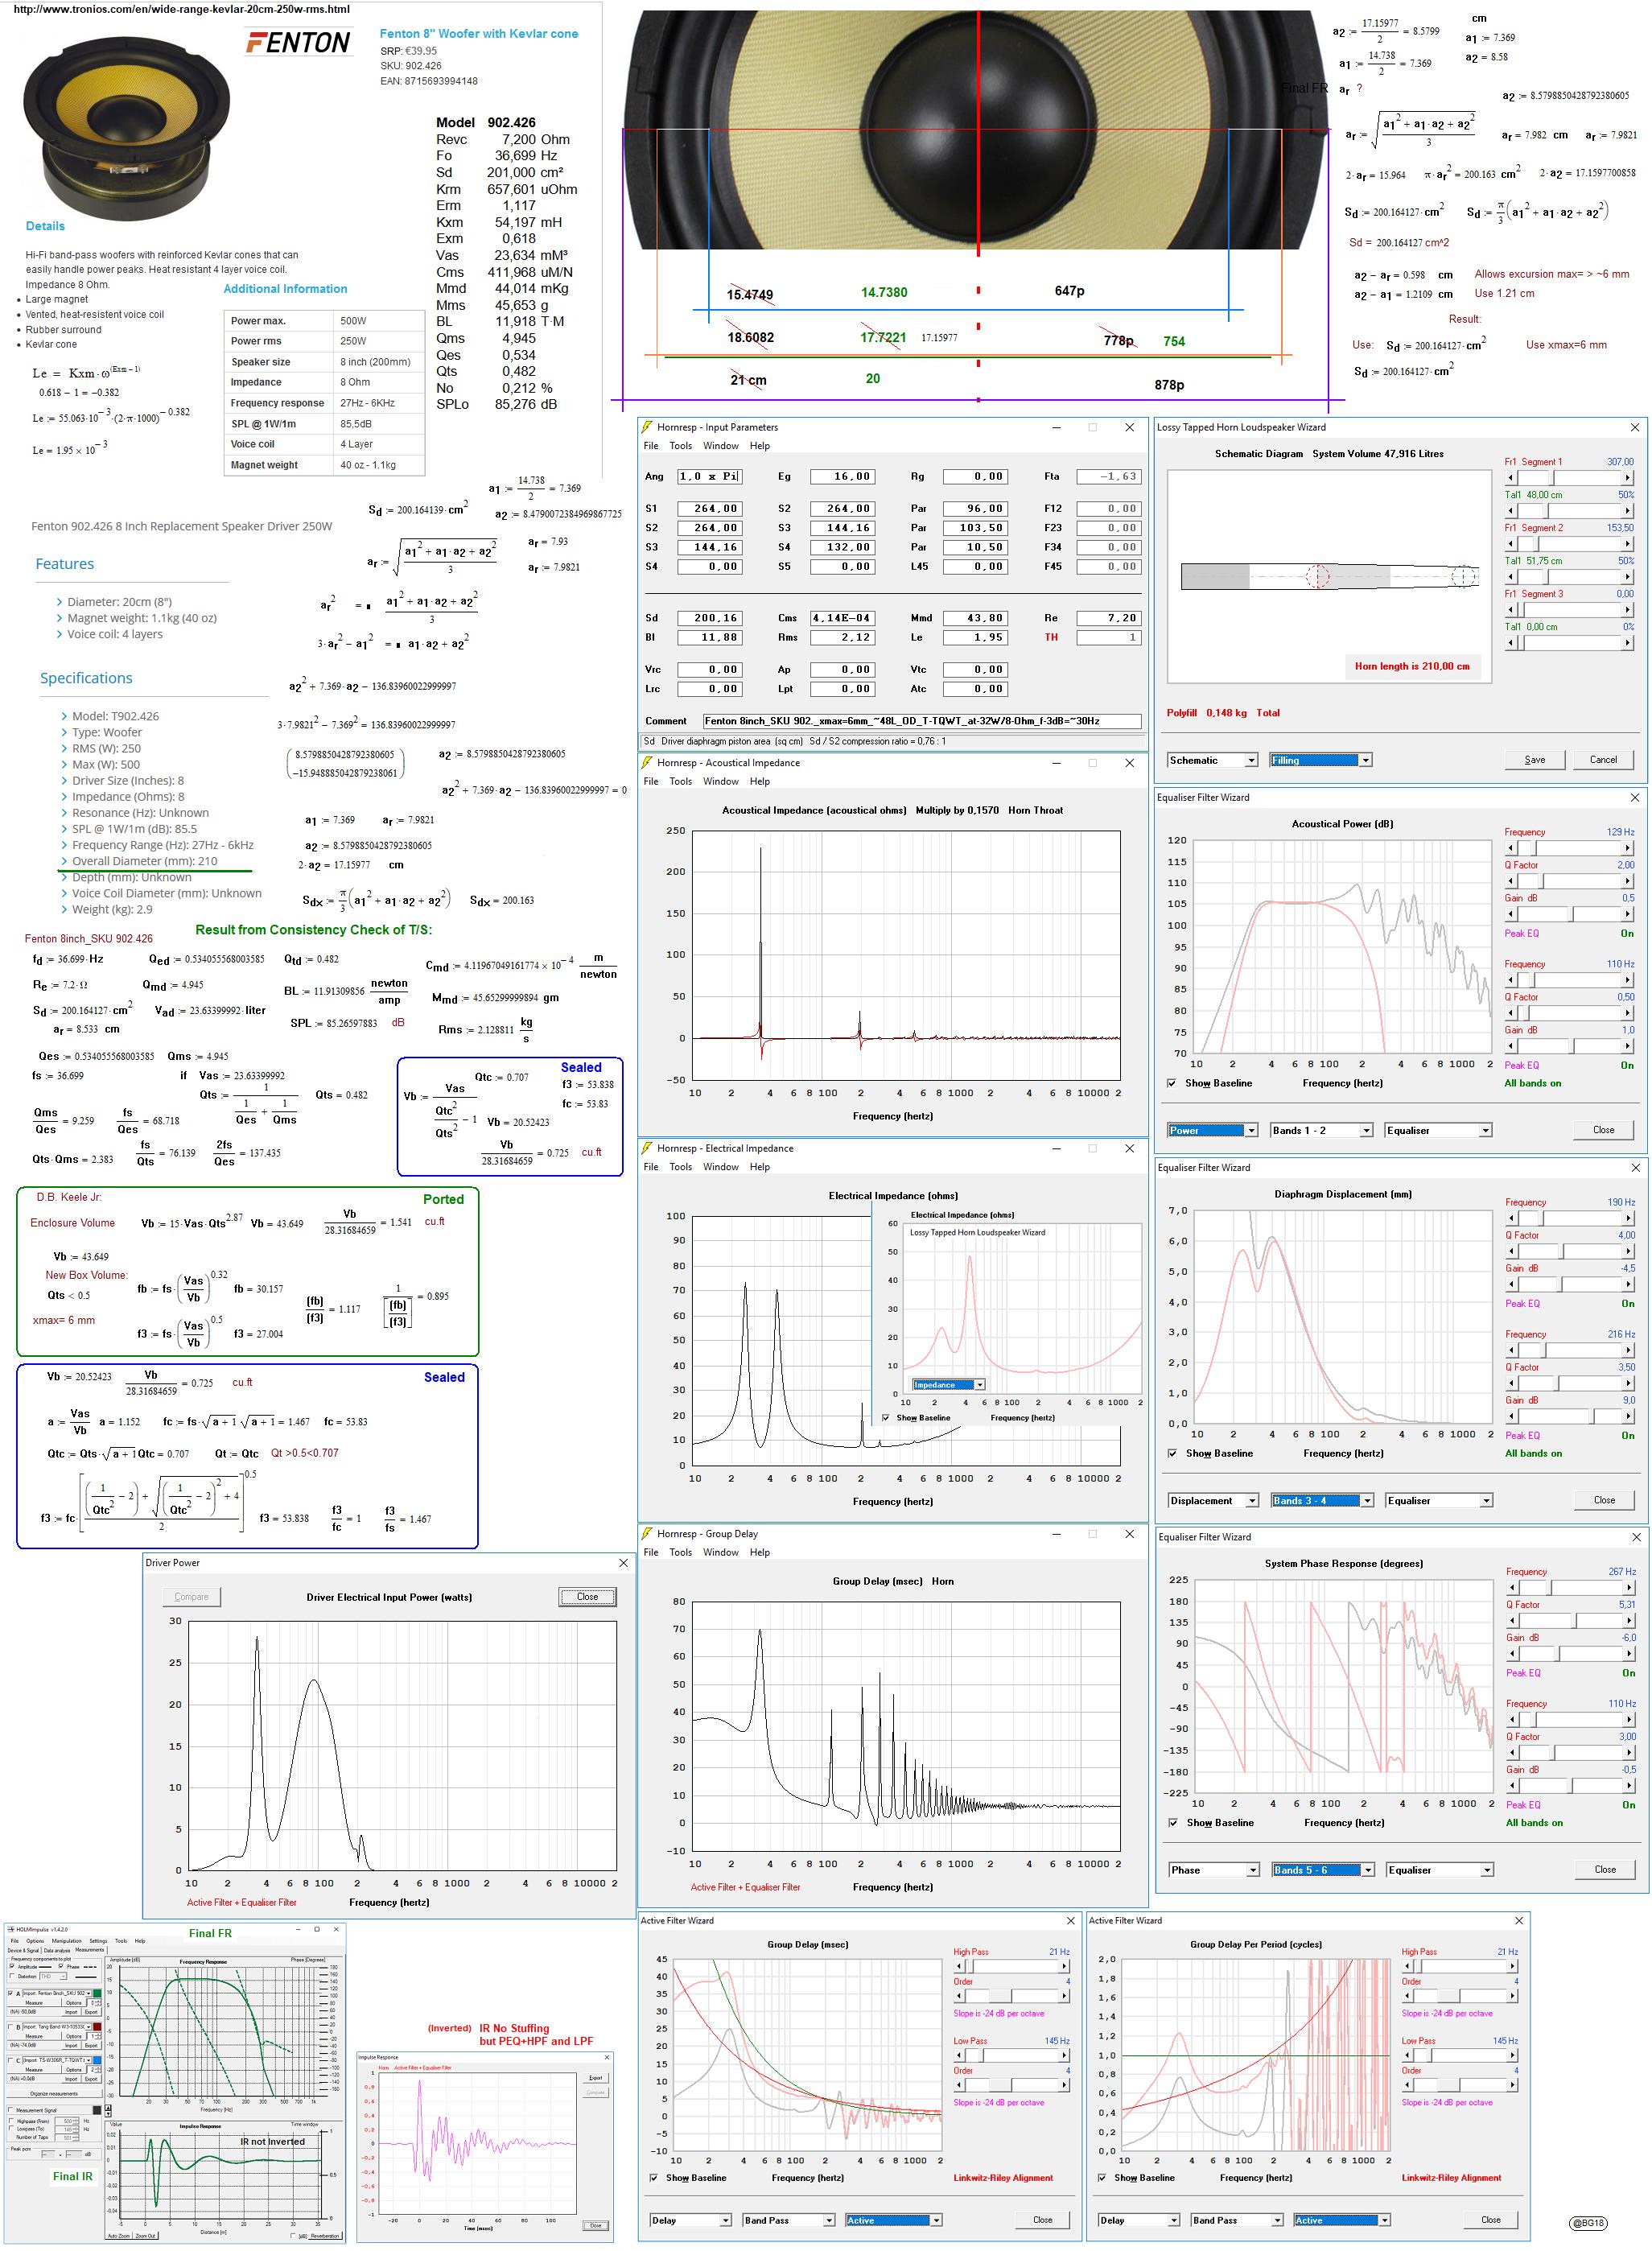Screen dimensions: 1652x2251
Task: Open the Bands 1 - 2 dropdown
Action: [x=1321, y=1130]
